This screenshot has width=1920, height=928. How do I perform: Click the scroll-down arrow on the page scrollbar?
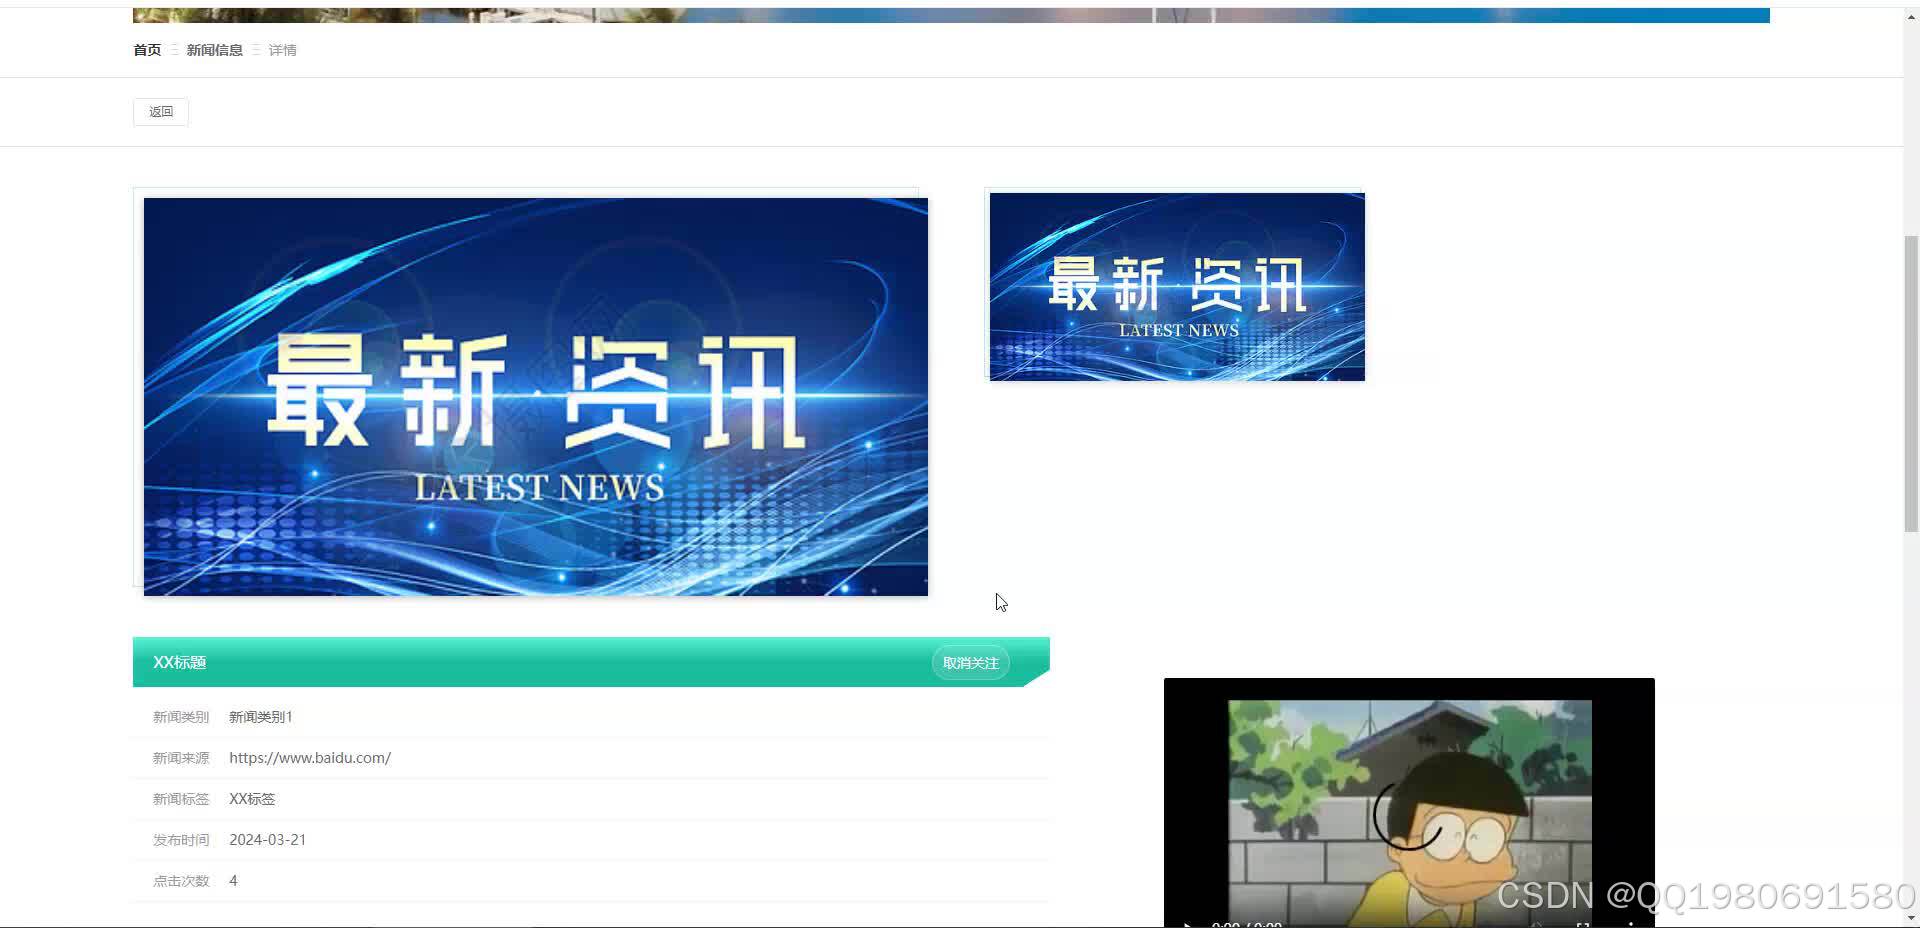(1911, 916)
